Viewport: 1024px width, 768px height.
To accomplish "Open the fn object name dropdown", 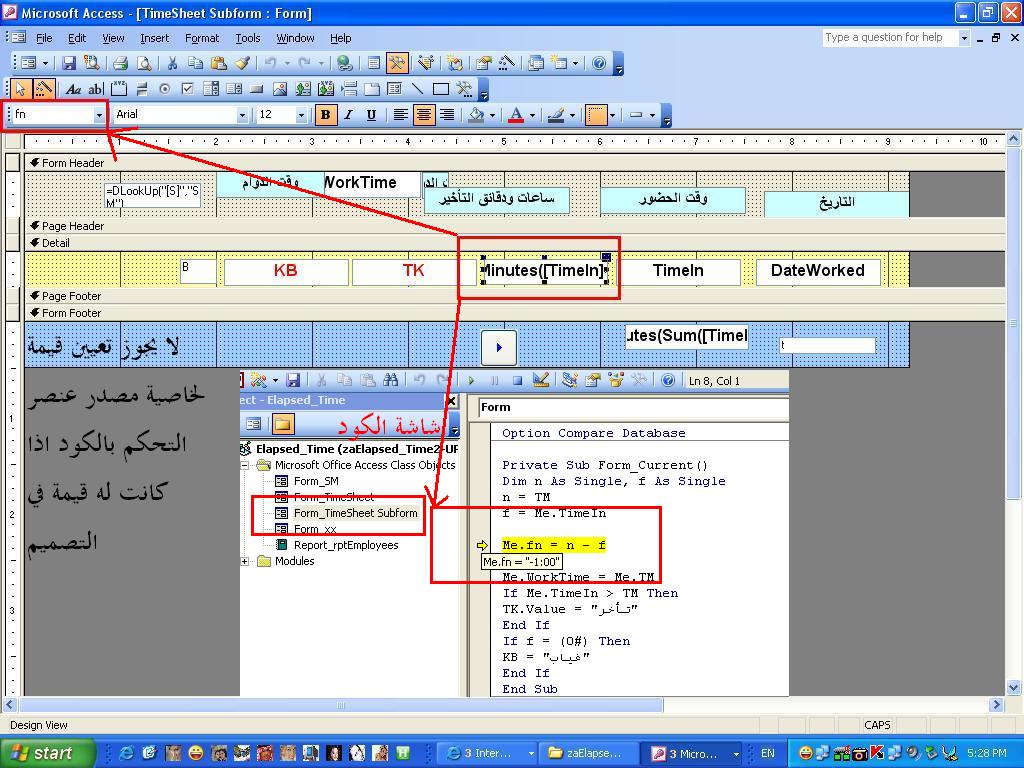I will 99,115.
